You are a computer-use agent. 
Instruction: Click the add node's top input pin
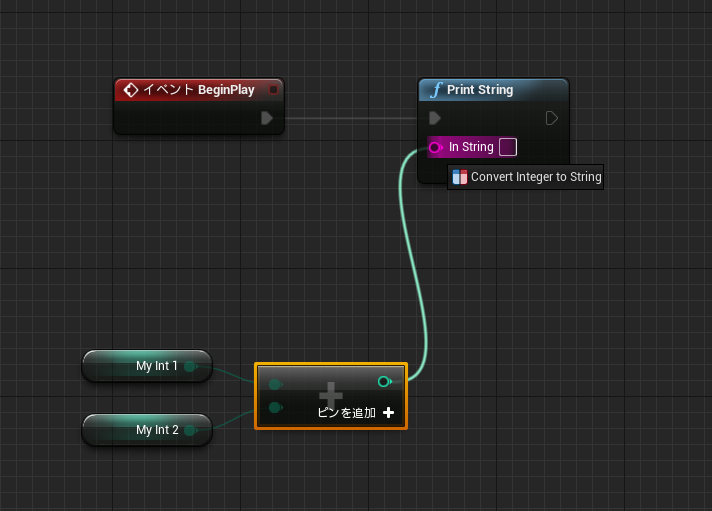tap(275, 385)
